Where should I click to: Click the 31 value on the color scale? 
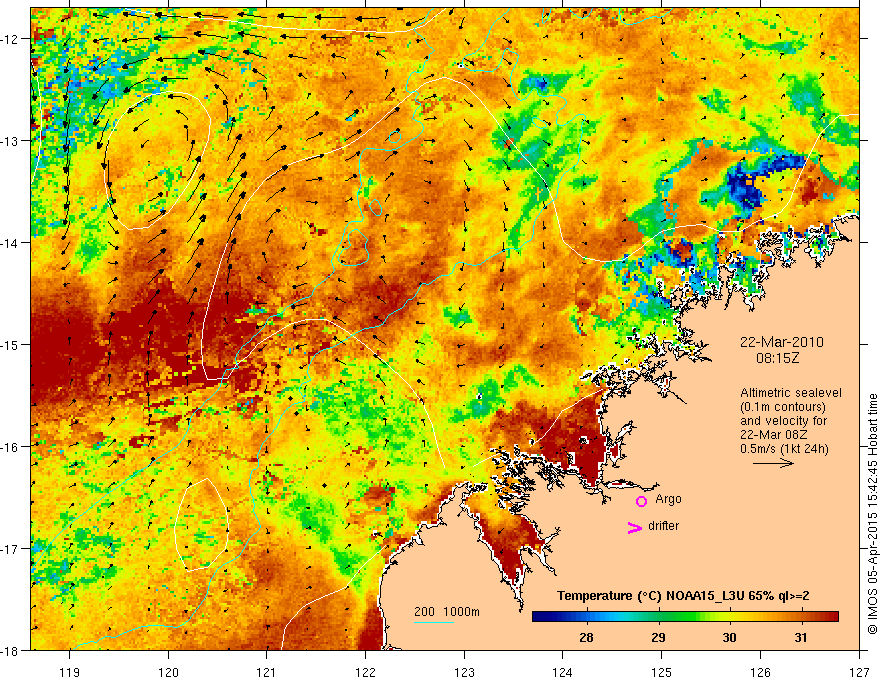click(x=801, y=637)
